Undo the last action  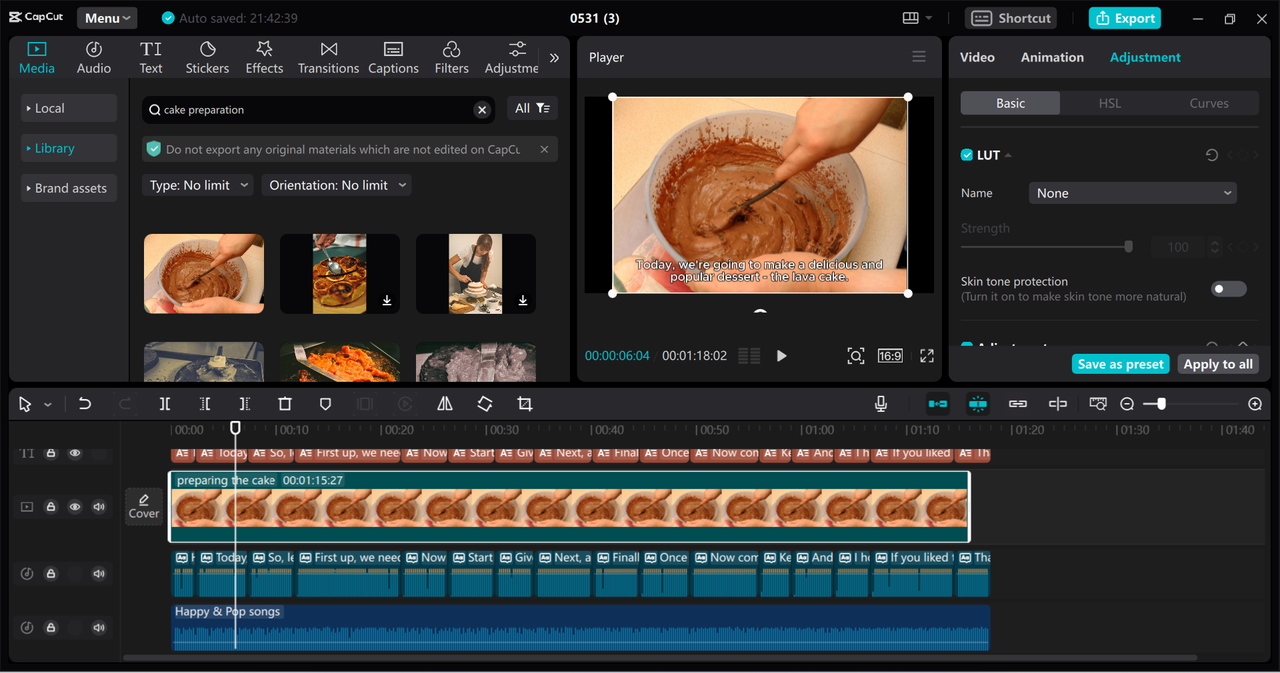85,404
